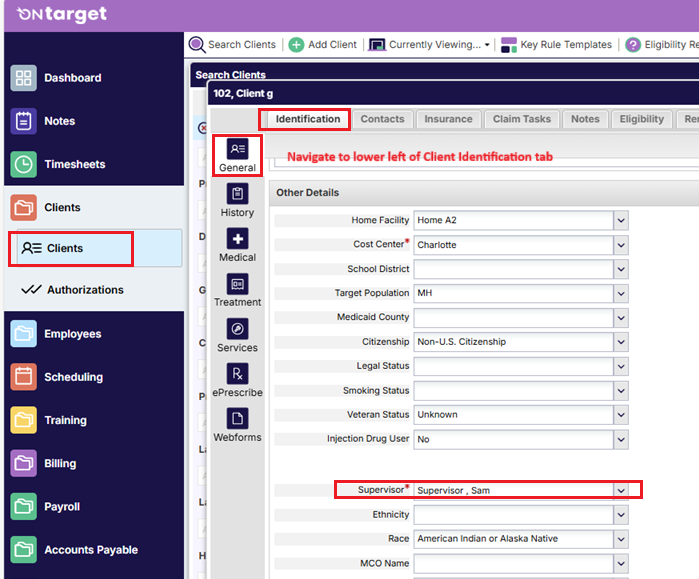Screen dimensions: 699x579
Task: Click the Key Rule Templates icon
Action: (509, 45)
